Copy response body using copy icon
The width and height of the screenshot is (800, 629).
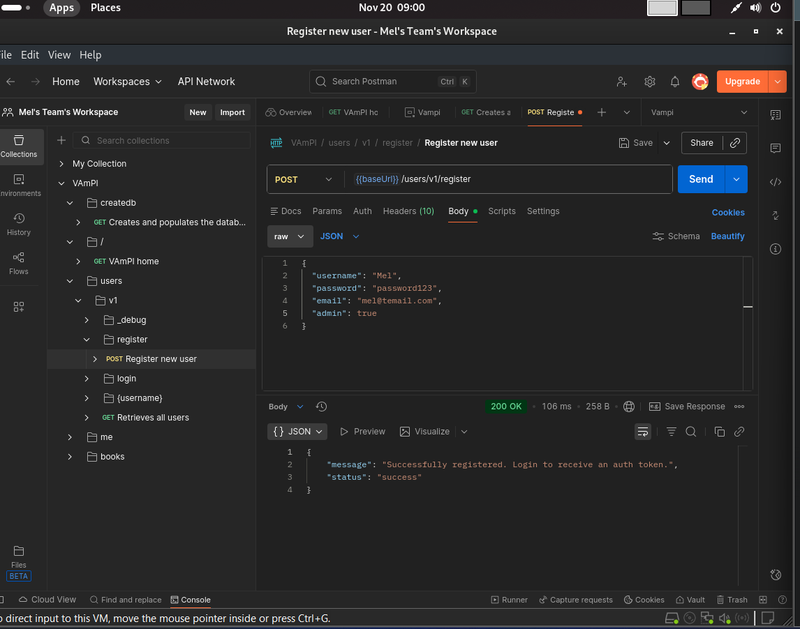point(719,432)
